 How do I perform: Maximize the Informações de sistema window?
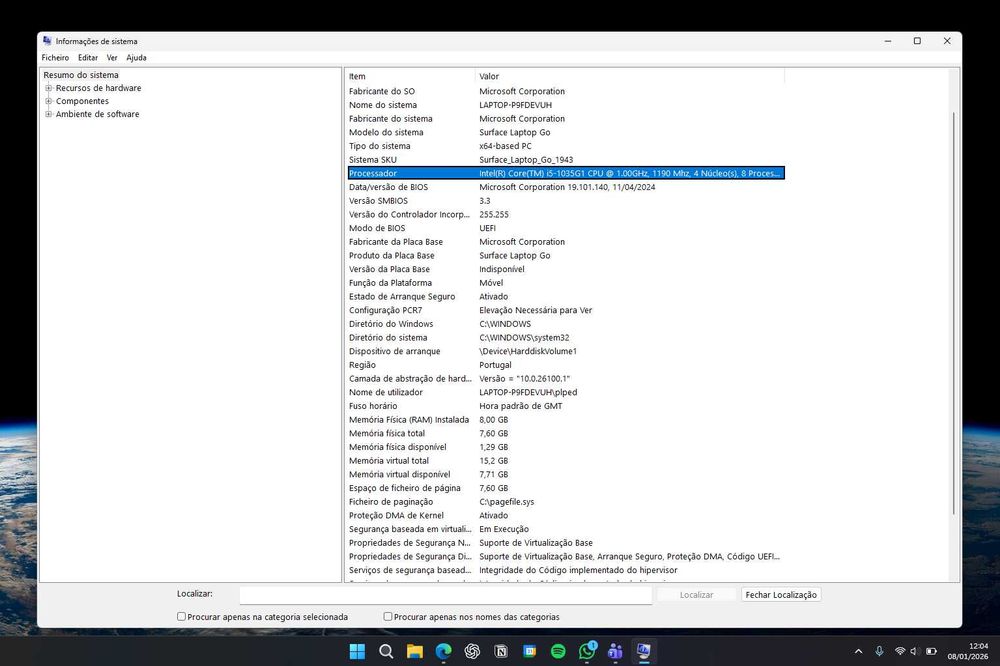[917, 41]
